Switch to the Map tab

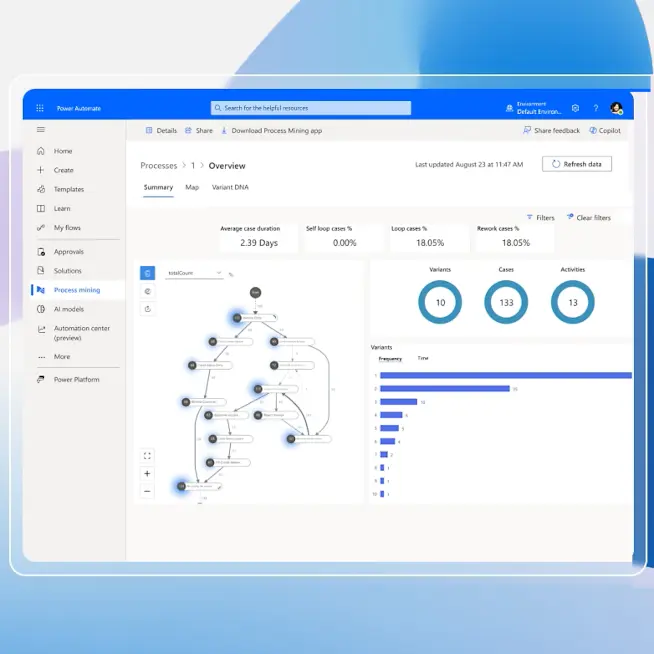[192, 187]
